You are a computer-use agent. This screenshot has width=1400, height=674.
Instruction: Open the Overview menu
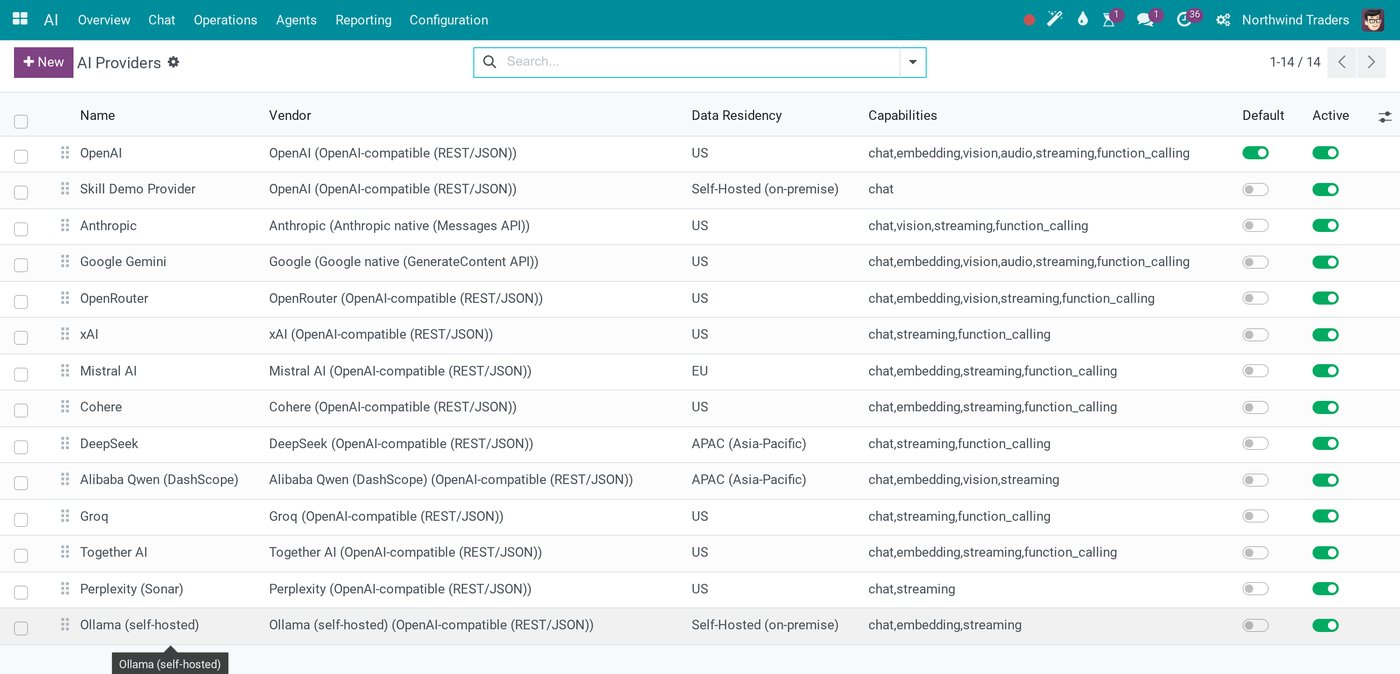[x=104, y=20]
